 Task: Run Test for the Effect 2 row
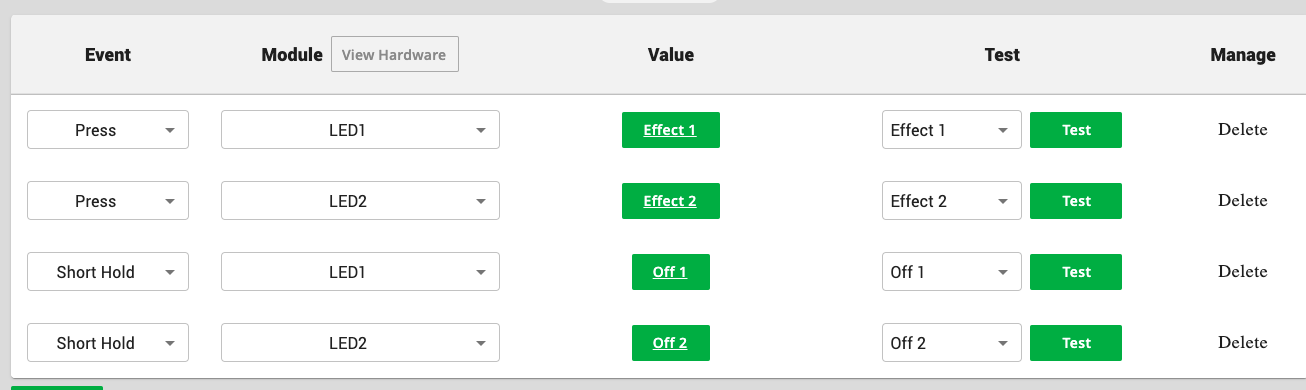(1076, 201)
